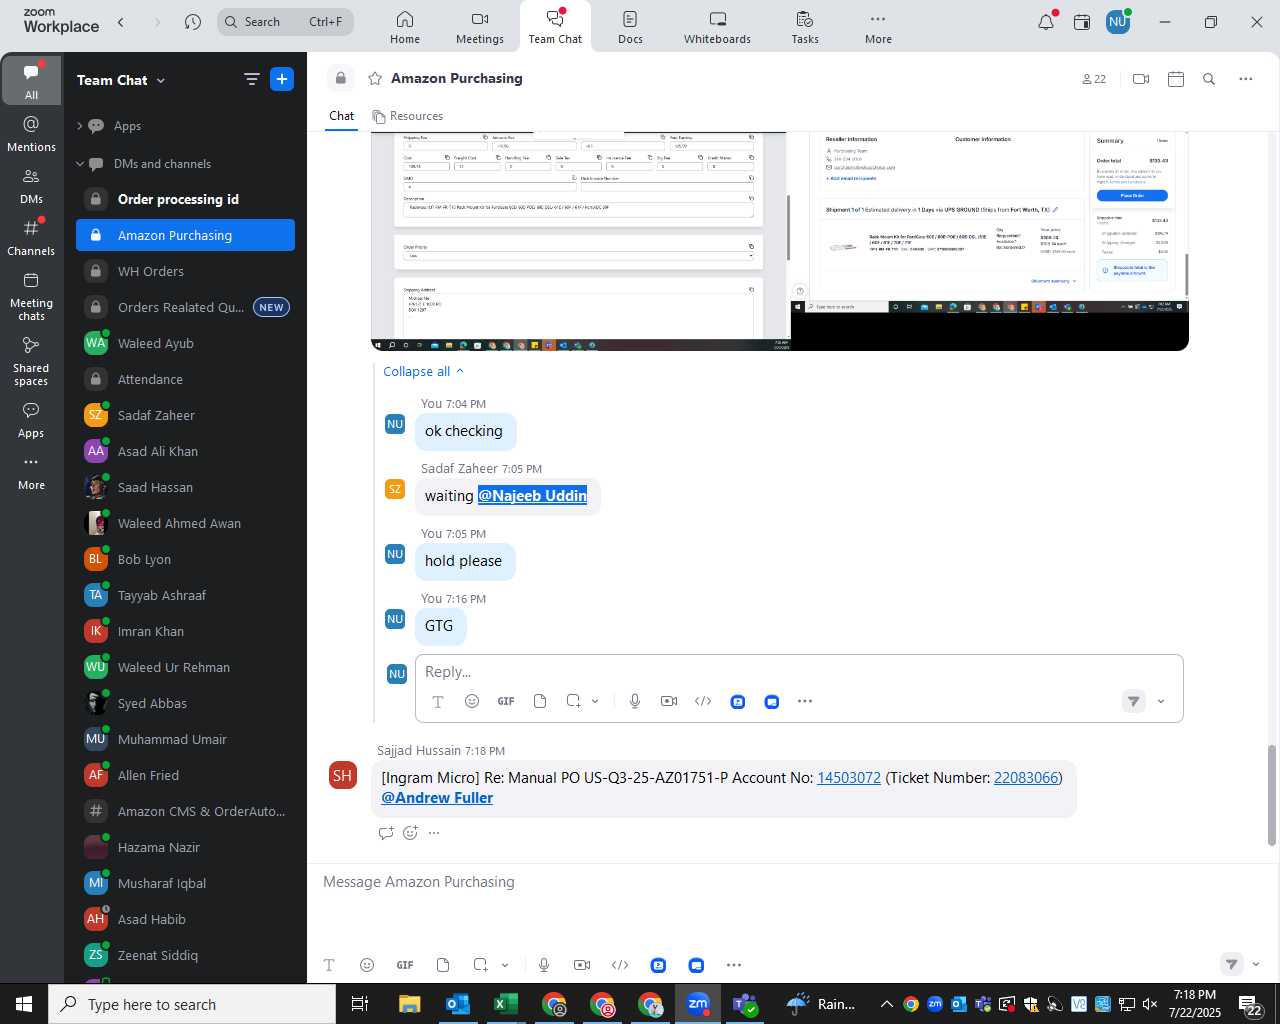Viewport: 1280px width, 1024px height.
Task: Open the main composer send options arrow
Action: pos(1256,965)
